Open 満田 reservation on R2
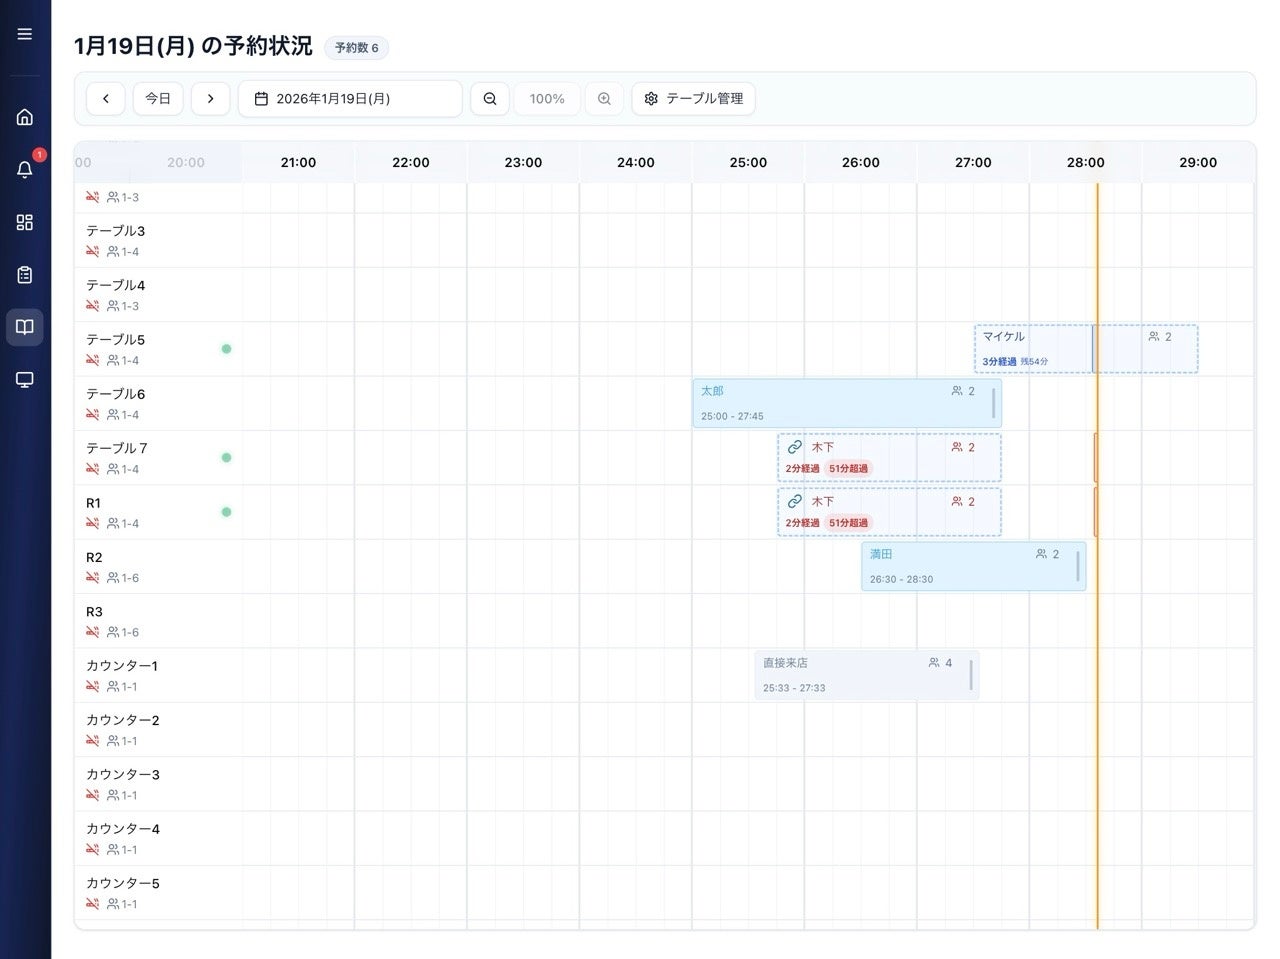This screenshot has width=1280, height=959. click(972, 566)
